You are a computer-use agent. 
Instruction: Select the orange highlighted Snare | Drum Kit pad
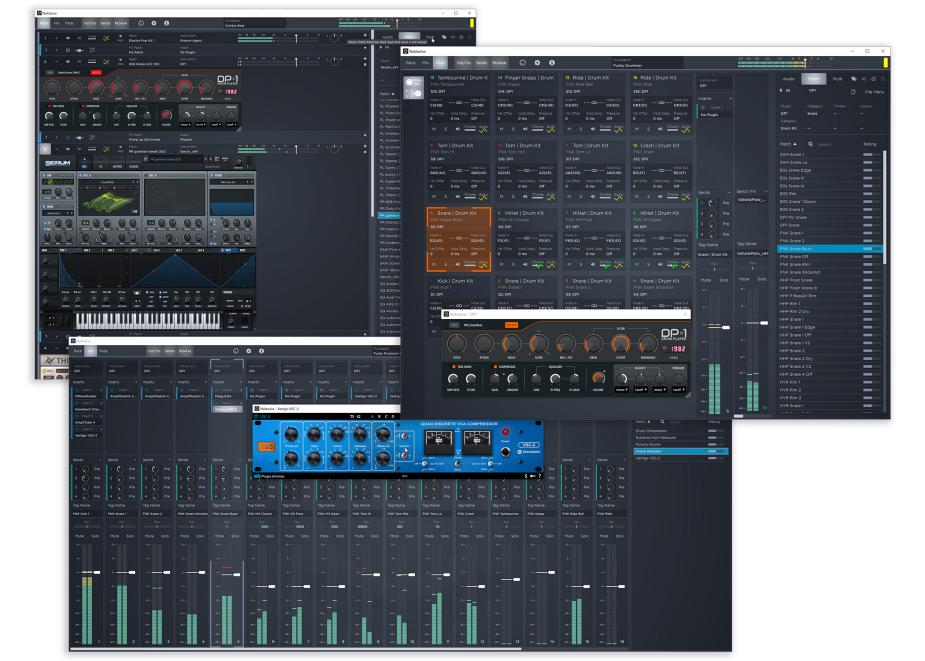coord(459,239)
